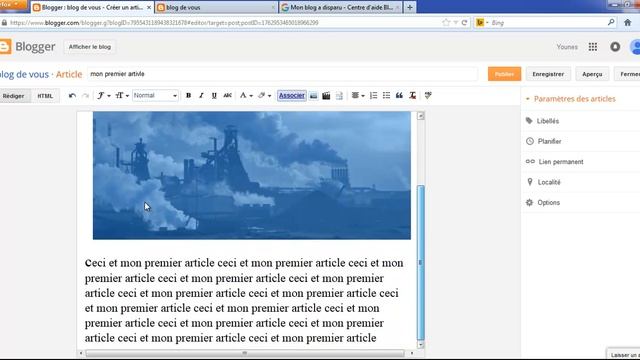
Task: Click the redo arrow icon
Action: pyautogui.click(x=85, y=96)
